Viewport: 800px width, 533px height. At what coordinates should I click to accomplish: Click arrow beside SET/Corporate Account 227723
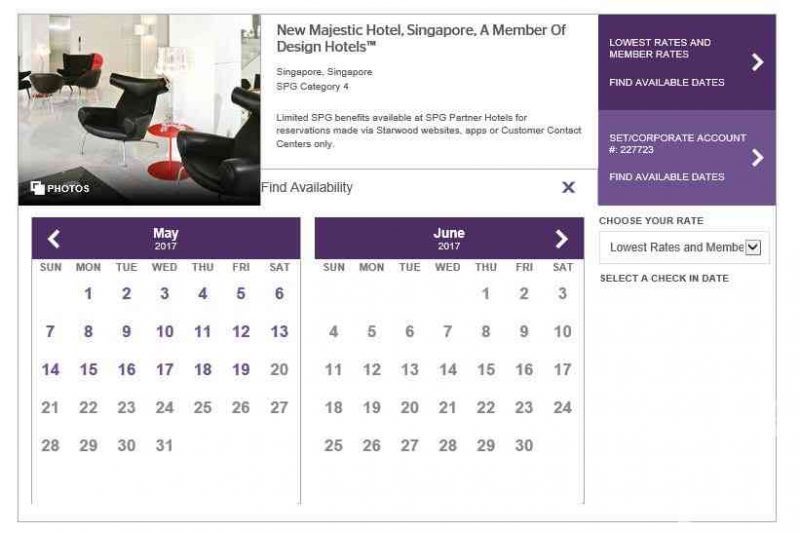coord(758,158)
